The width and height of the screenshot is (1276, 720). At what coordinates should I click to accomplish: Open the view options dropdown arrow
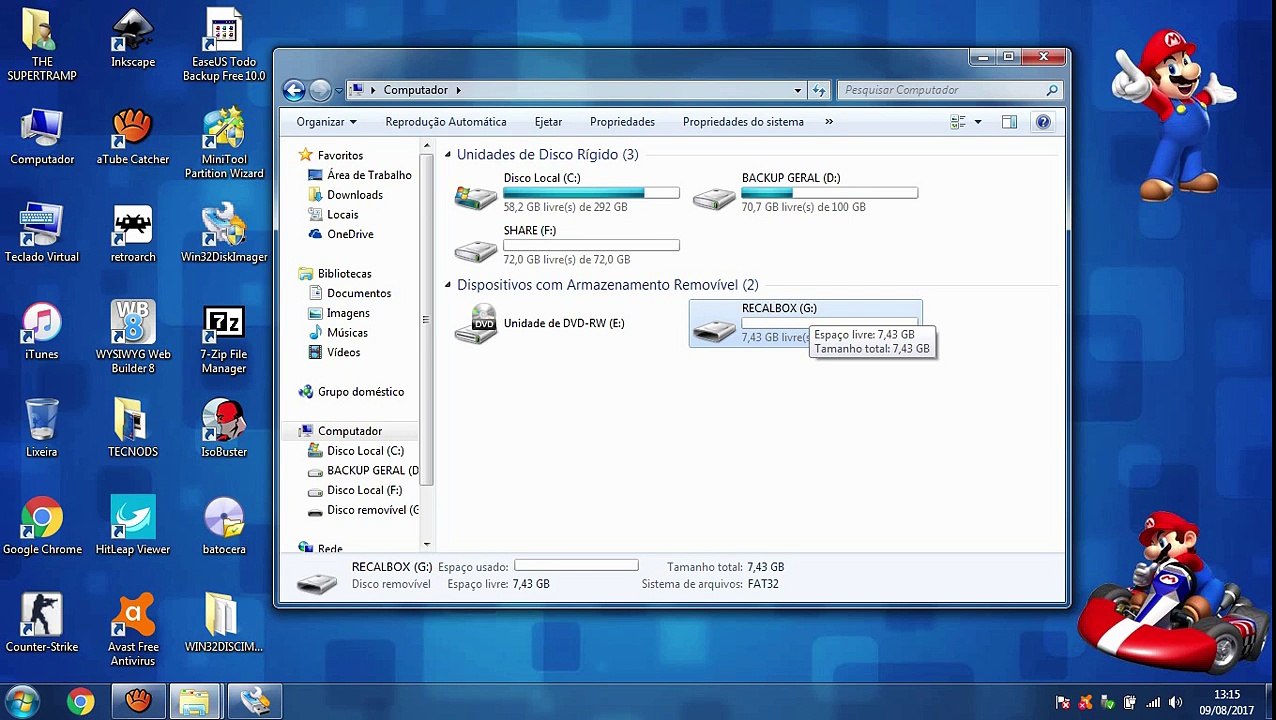(978, 122)
